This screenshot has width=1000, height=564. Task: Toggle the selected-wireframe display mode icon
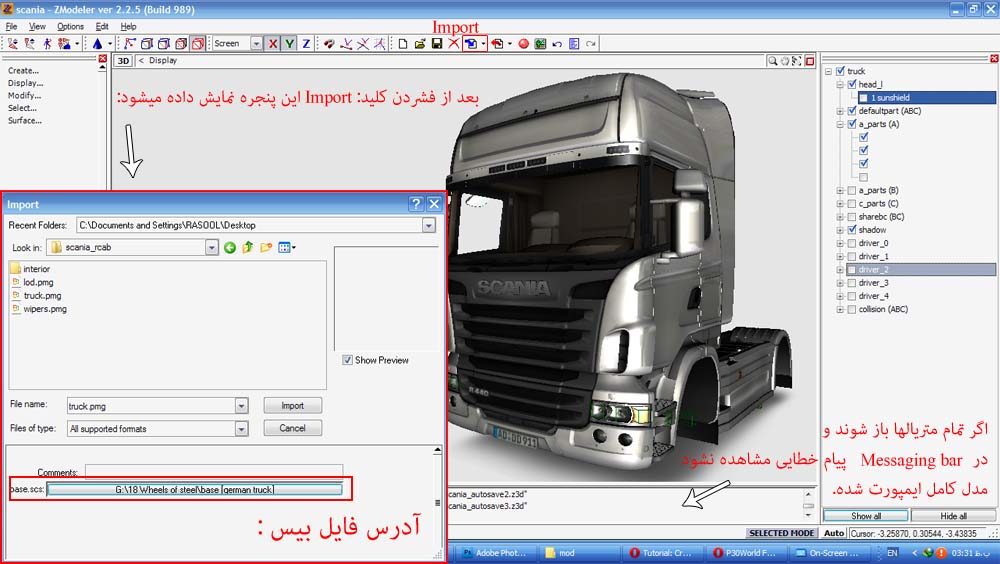(198, 43)
